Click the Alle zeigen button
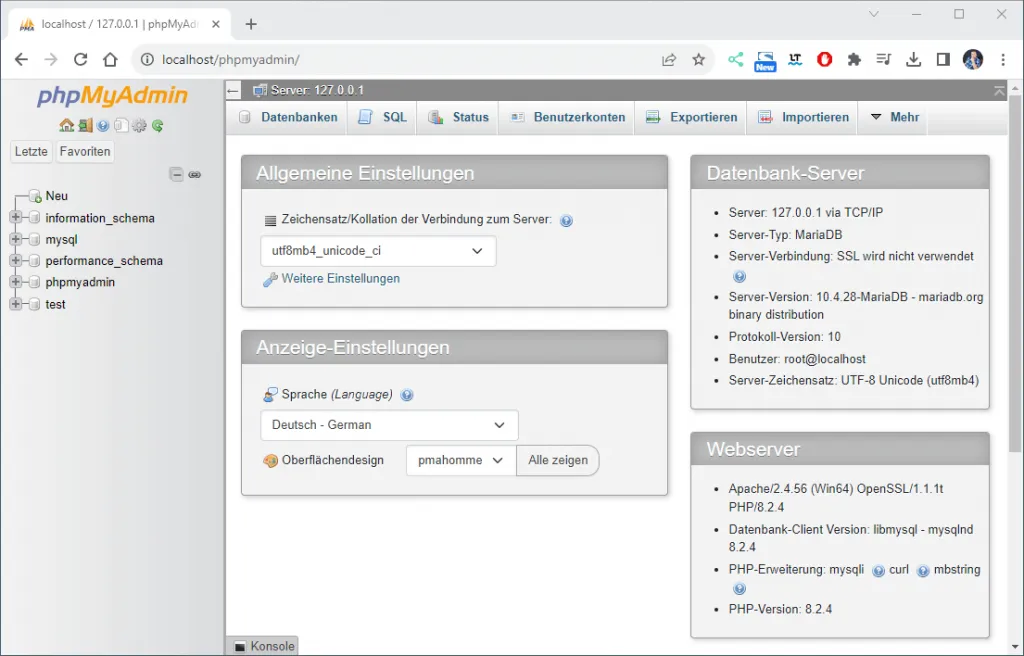This screenshot has width=1024, height=656. [x=557, y=460]
